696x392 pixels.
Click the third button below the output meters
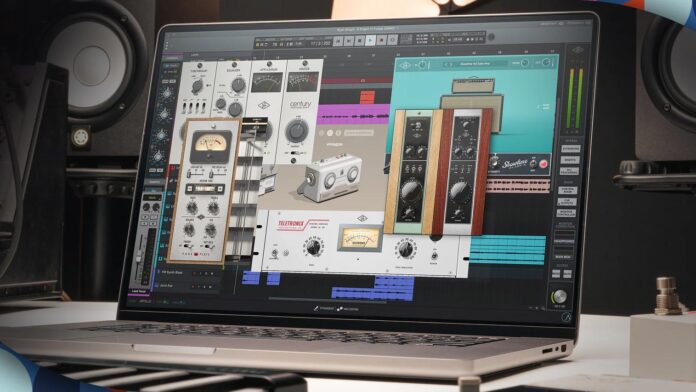569,170
